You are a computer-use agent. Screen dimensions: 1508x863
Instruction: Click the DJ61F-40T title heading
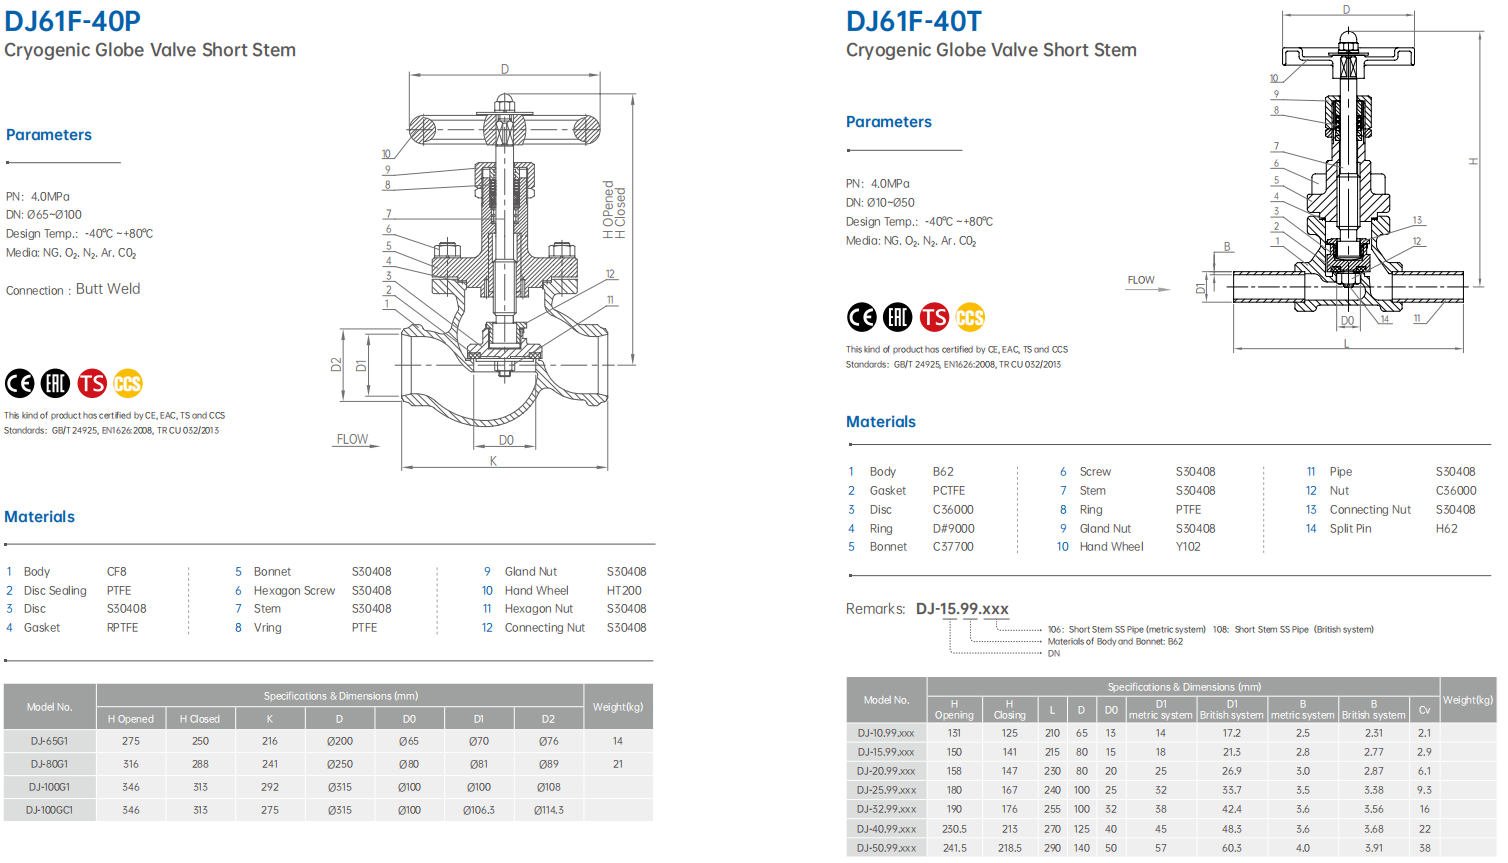[914, 21]
